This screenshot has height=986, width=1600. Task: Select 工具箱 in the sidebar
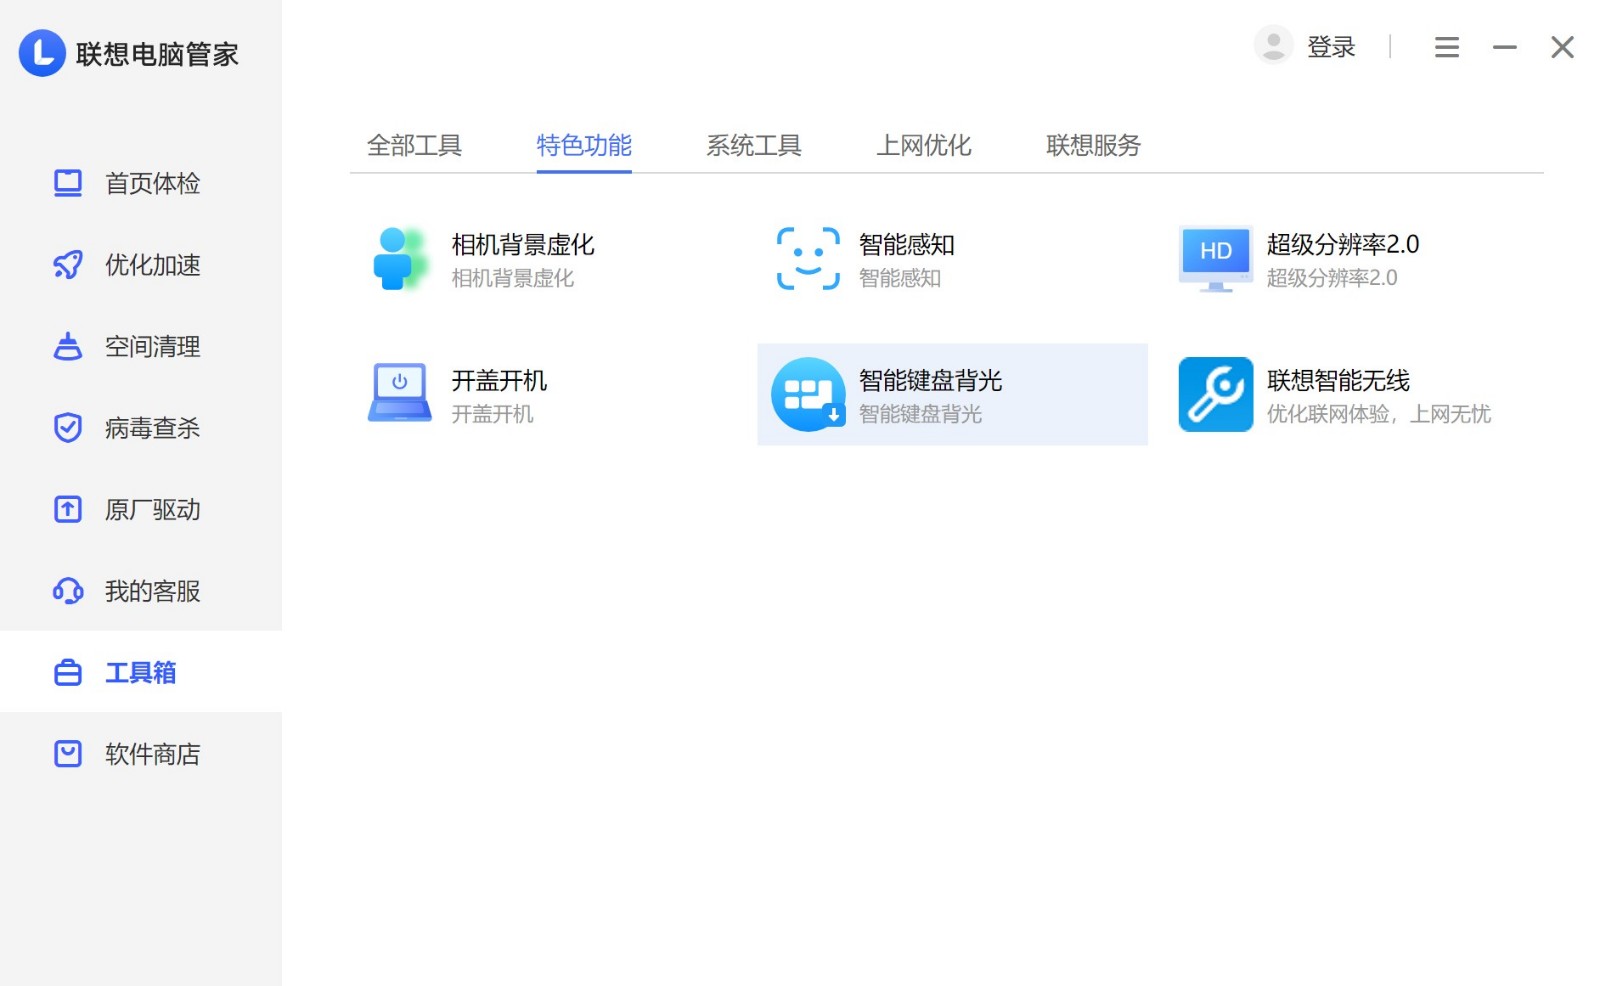point(141,672)
